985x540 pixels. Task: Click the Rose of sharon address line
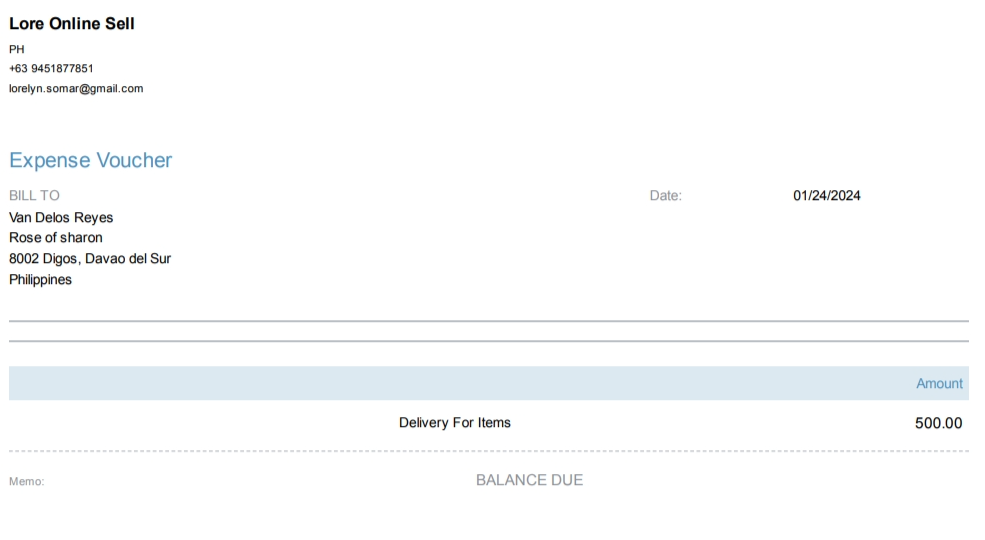point(56,238)
